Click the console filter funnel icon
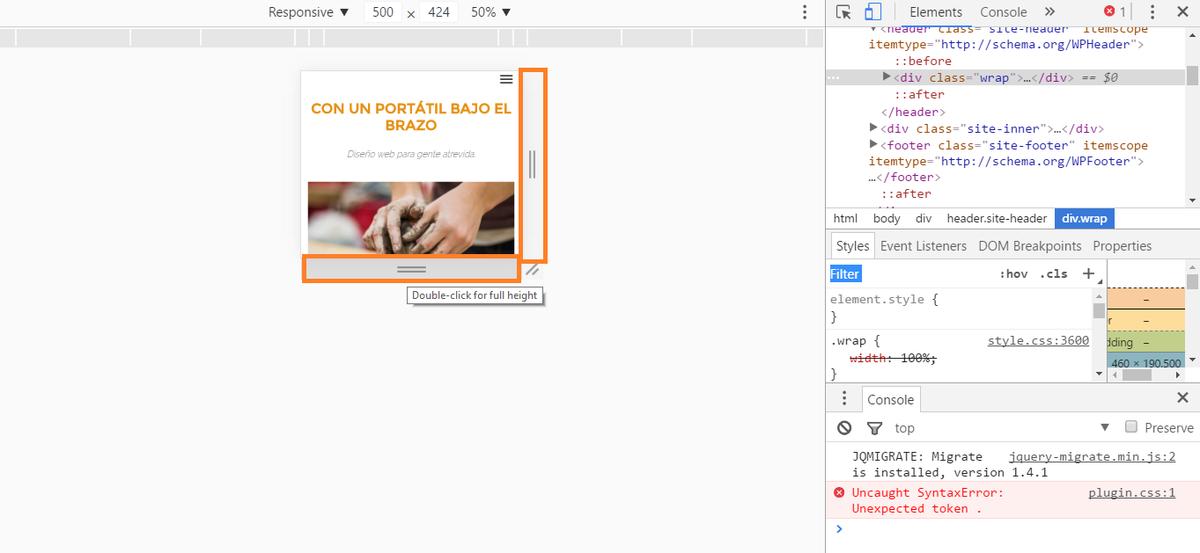The width and height of the screenshot is (1200, 553). pos(874,427)
